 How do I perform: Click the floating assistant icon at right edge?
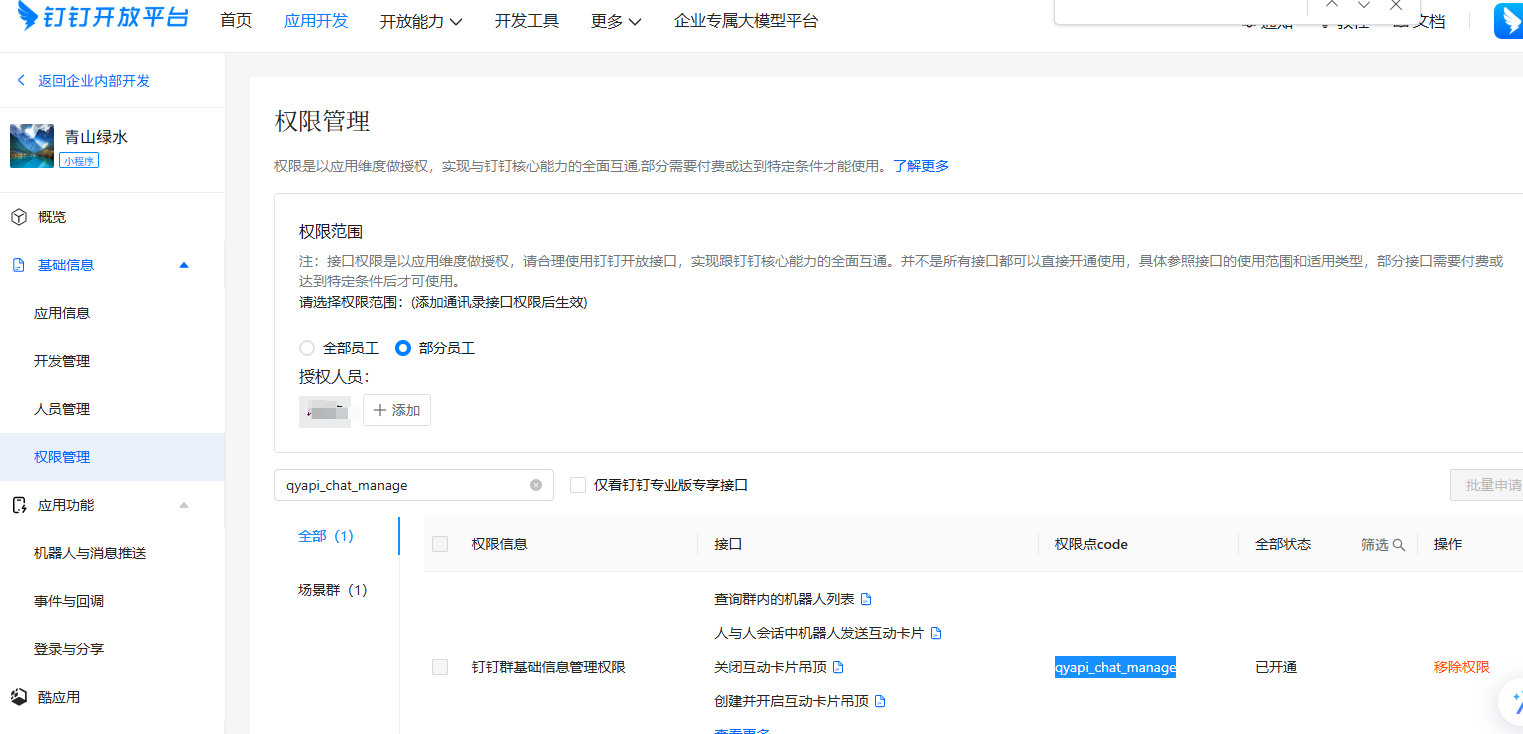(1512, 702)
